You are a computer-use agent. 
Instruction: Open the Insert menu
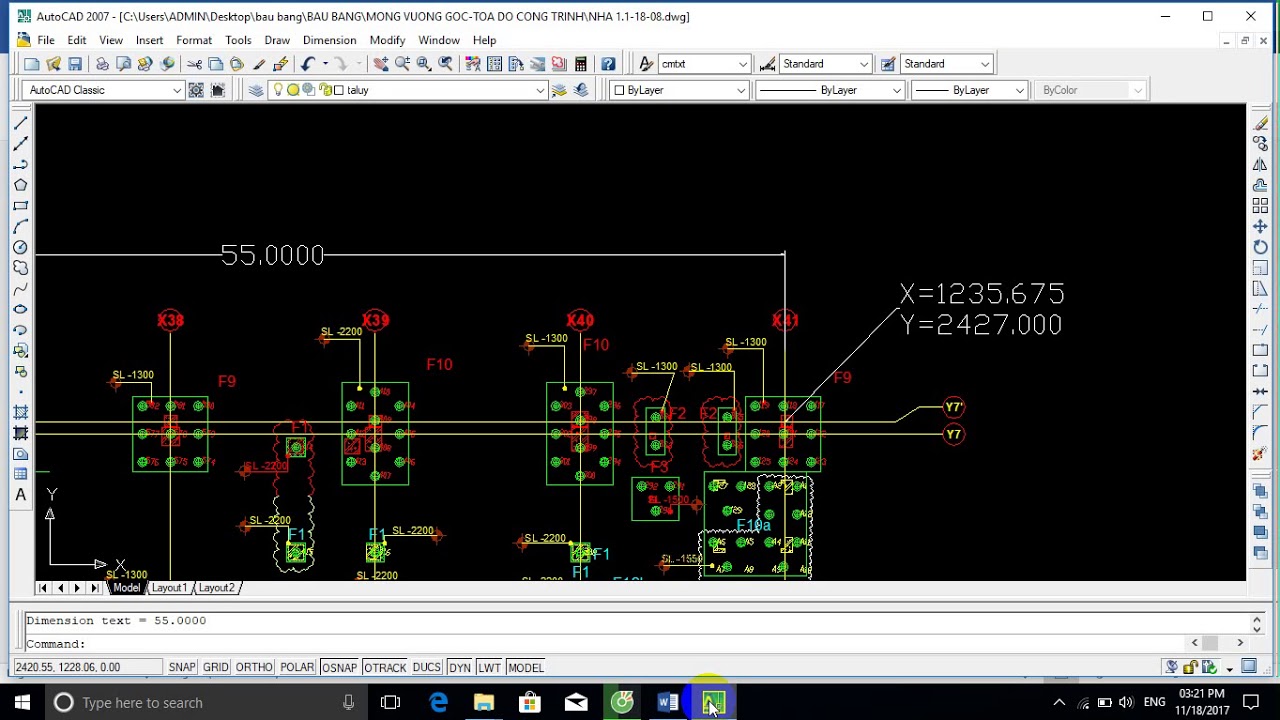pos(150,40)
